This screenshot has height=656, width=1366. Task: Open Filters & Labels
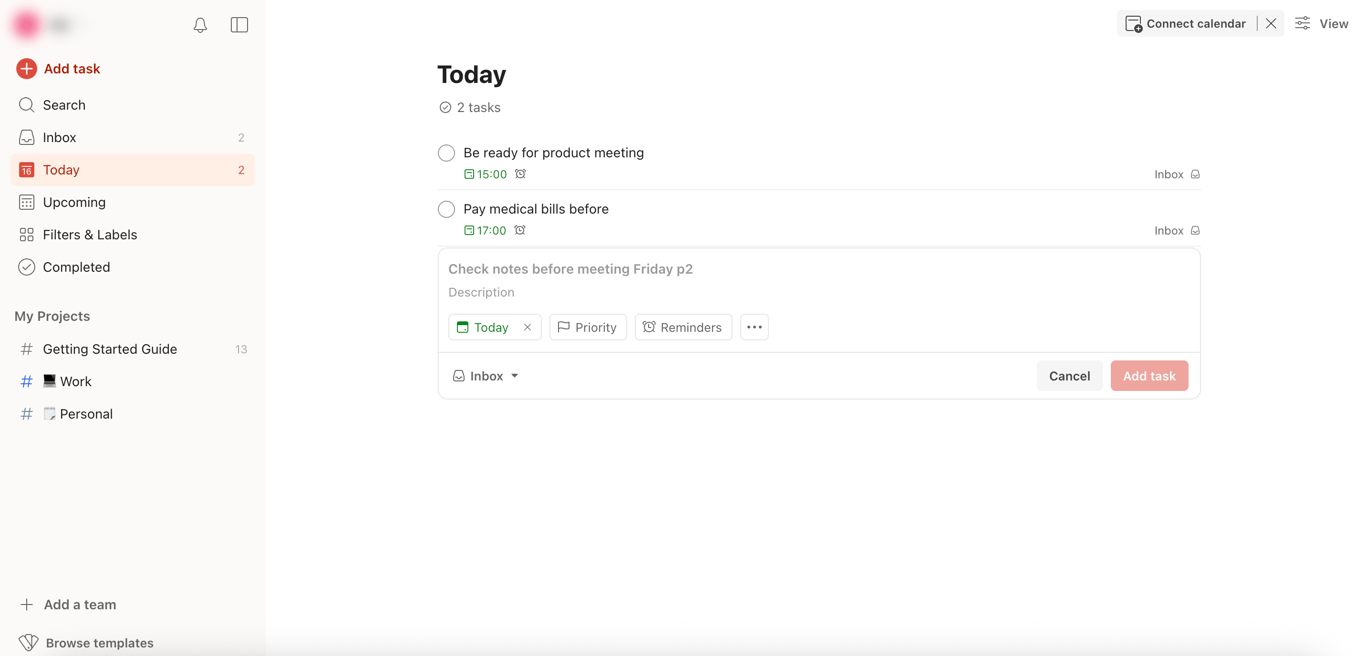pyautogui.click(x=90, y=235)
